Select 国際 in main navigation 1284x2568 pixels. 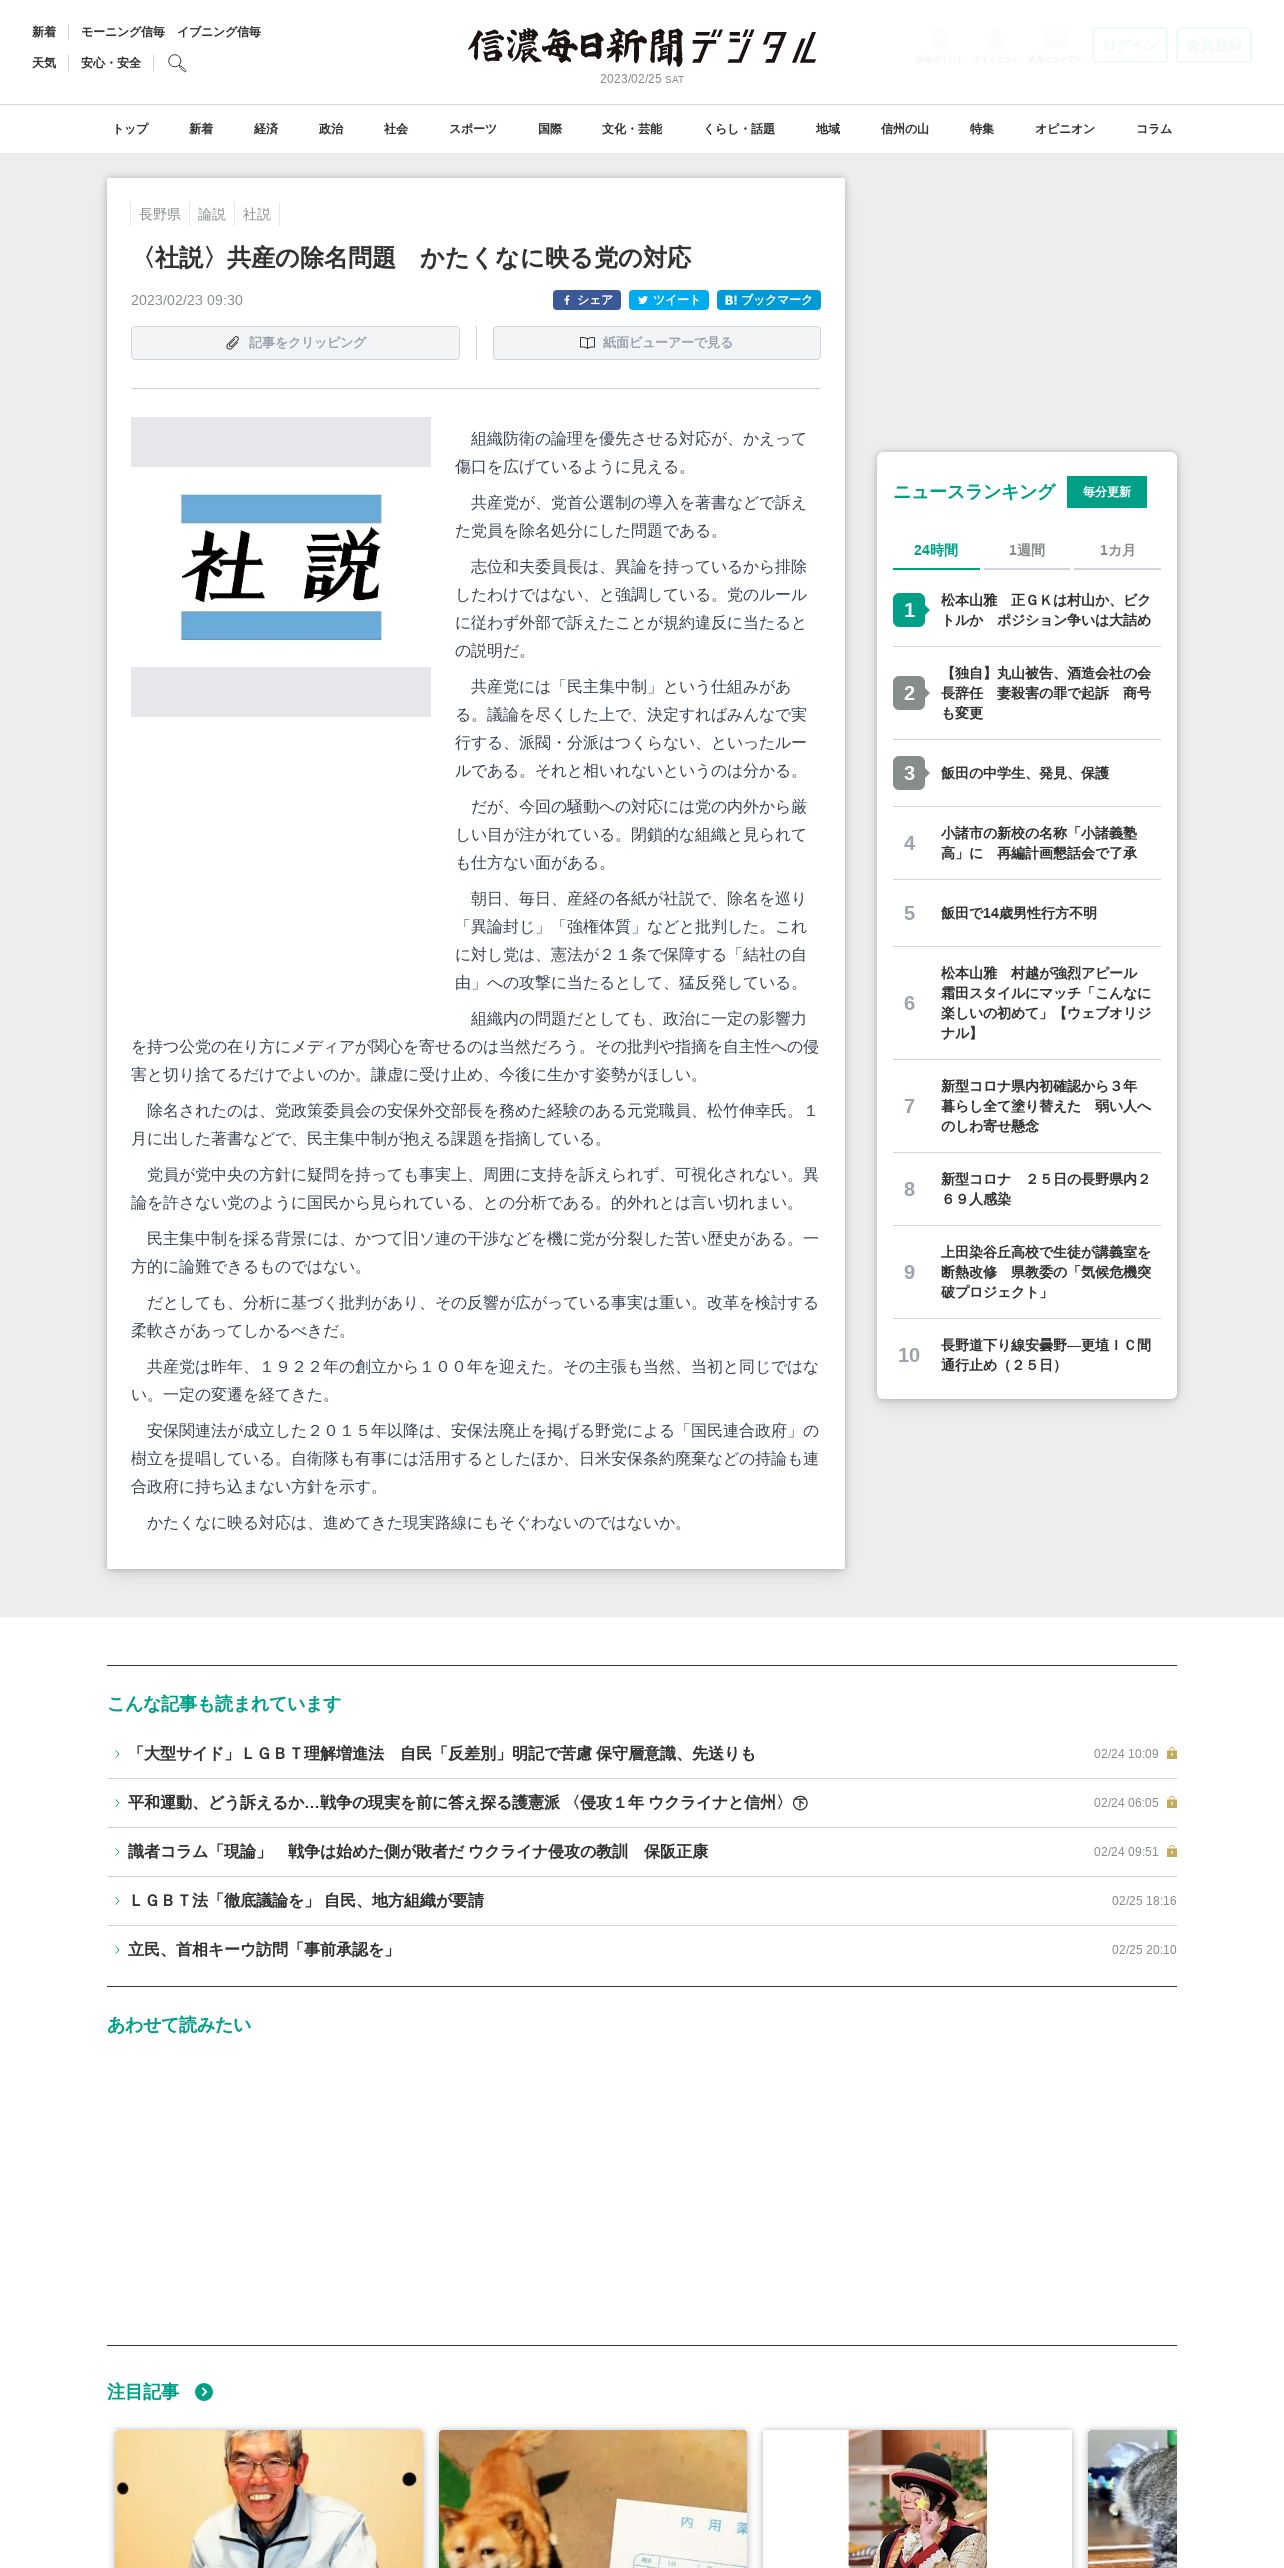550,129
